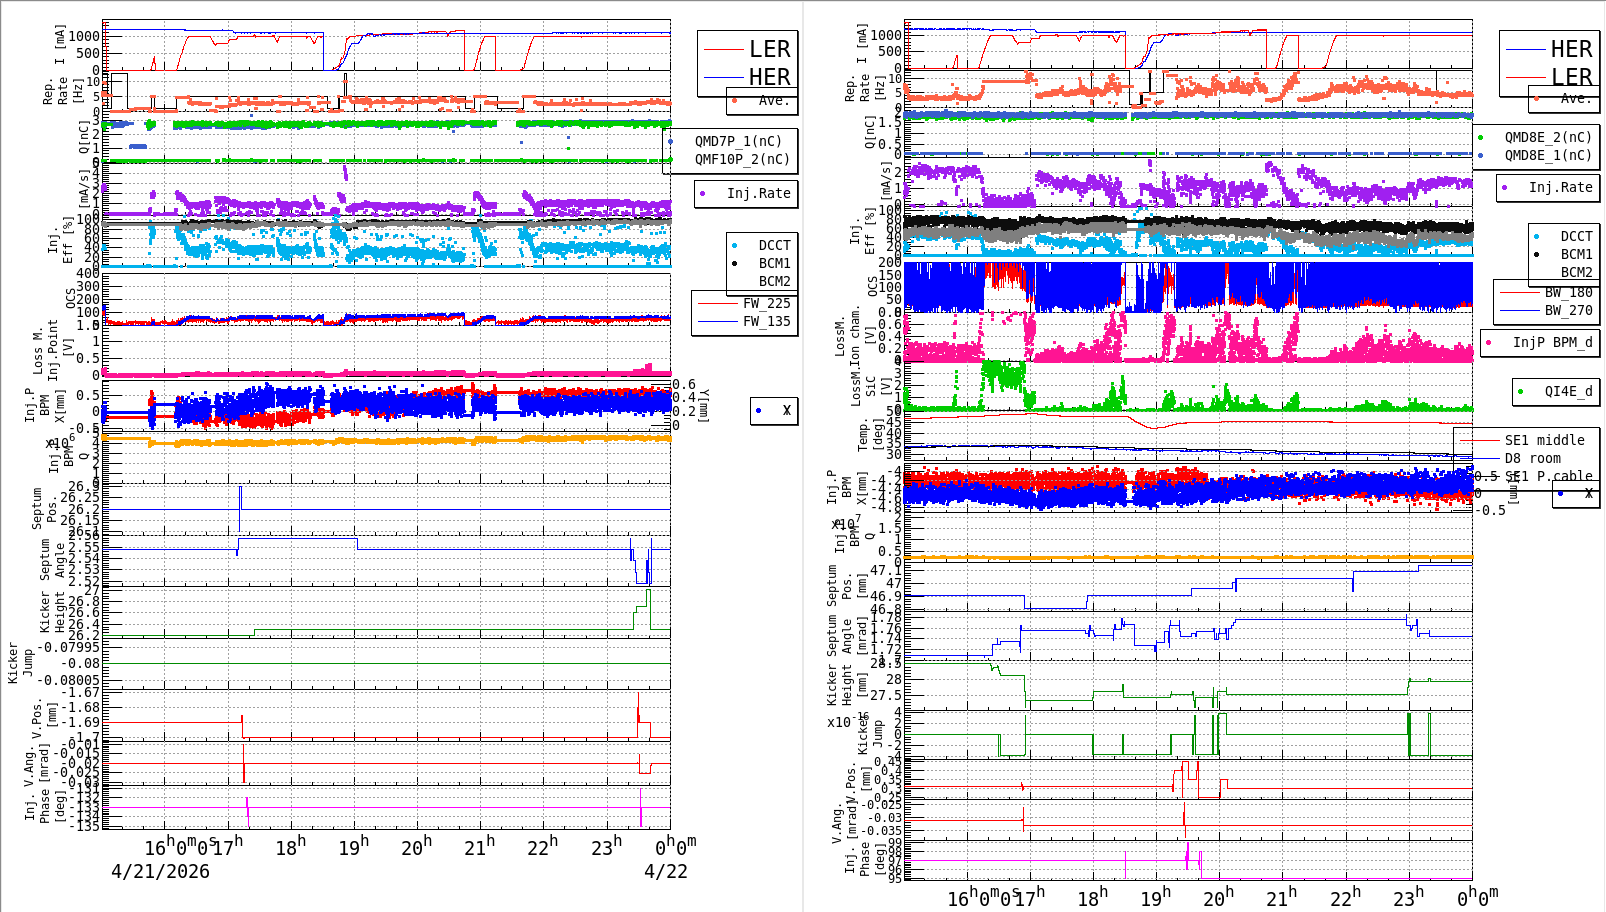1606x912 pixels.
Task: Click the 23h time tick on left plot
Action: [x=606, y=846]
